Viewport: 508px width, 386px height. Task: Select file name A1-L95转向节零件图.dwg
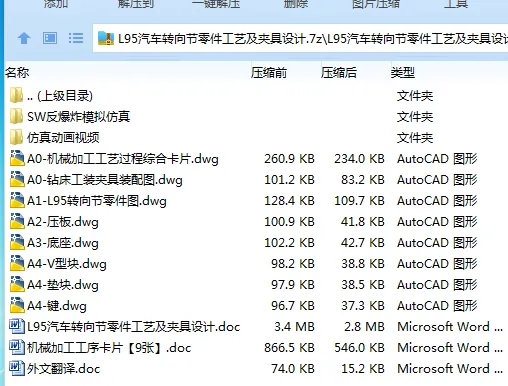[x=97, y=201]
